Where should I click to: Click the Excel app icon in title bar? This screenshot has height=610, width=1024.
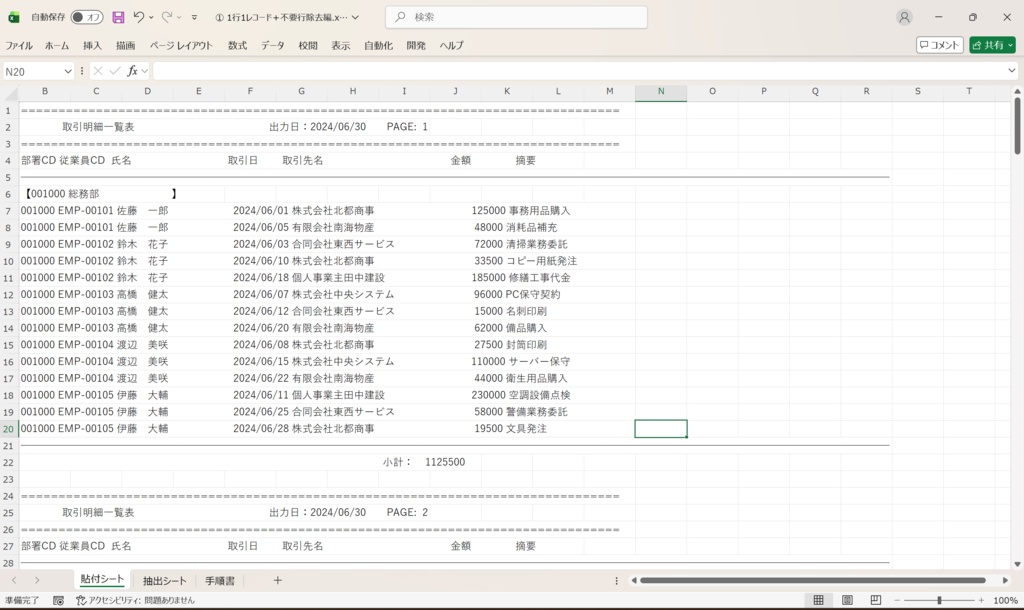(x=13, y=18)
